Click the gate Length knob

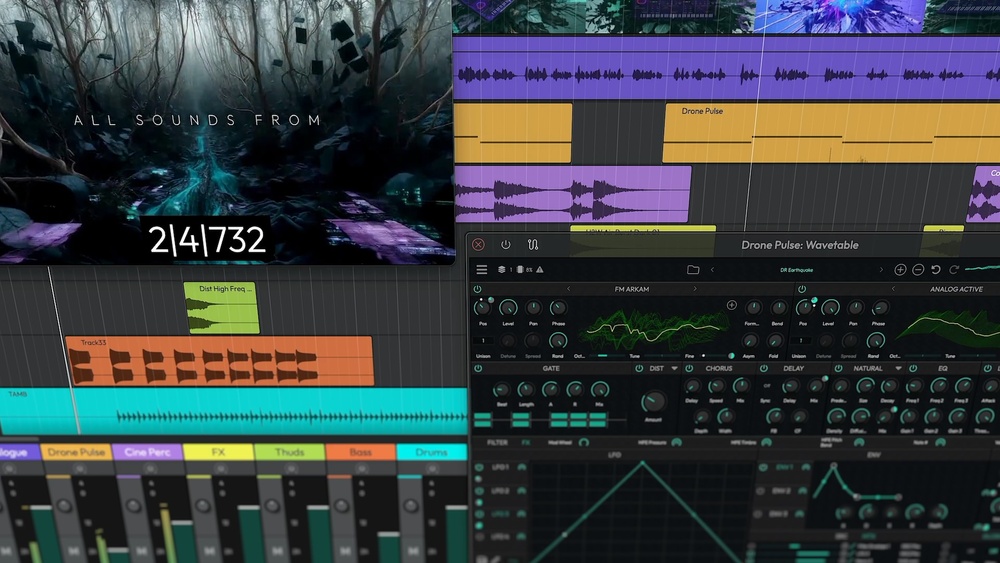(526, 389)
